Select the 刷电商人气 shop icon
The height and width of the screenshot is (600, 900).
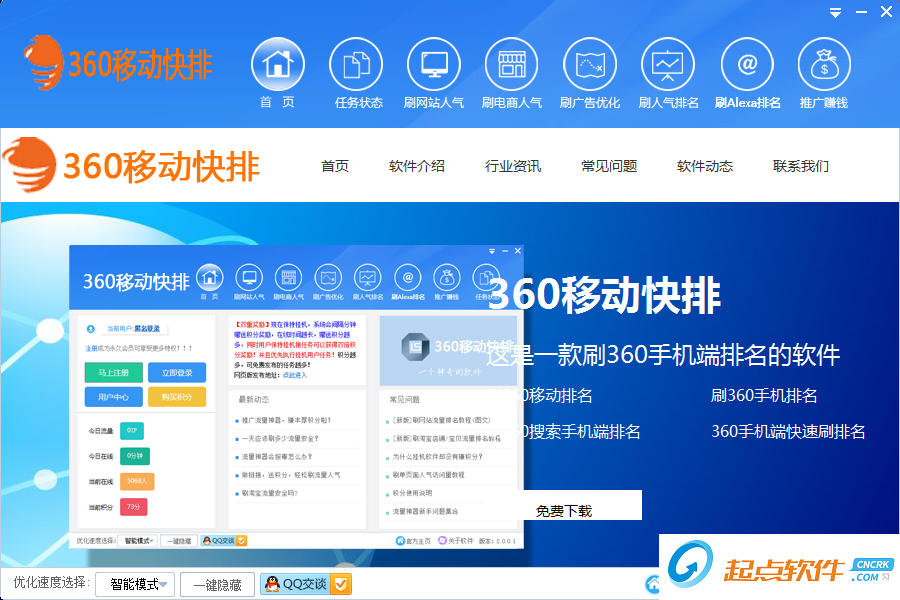[511, 64]
